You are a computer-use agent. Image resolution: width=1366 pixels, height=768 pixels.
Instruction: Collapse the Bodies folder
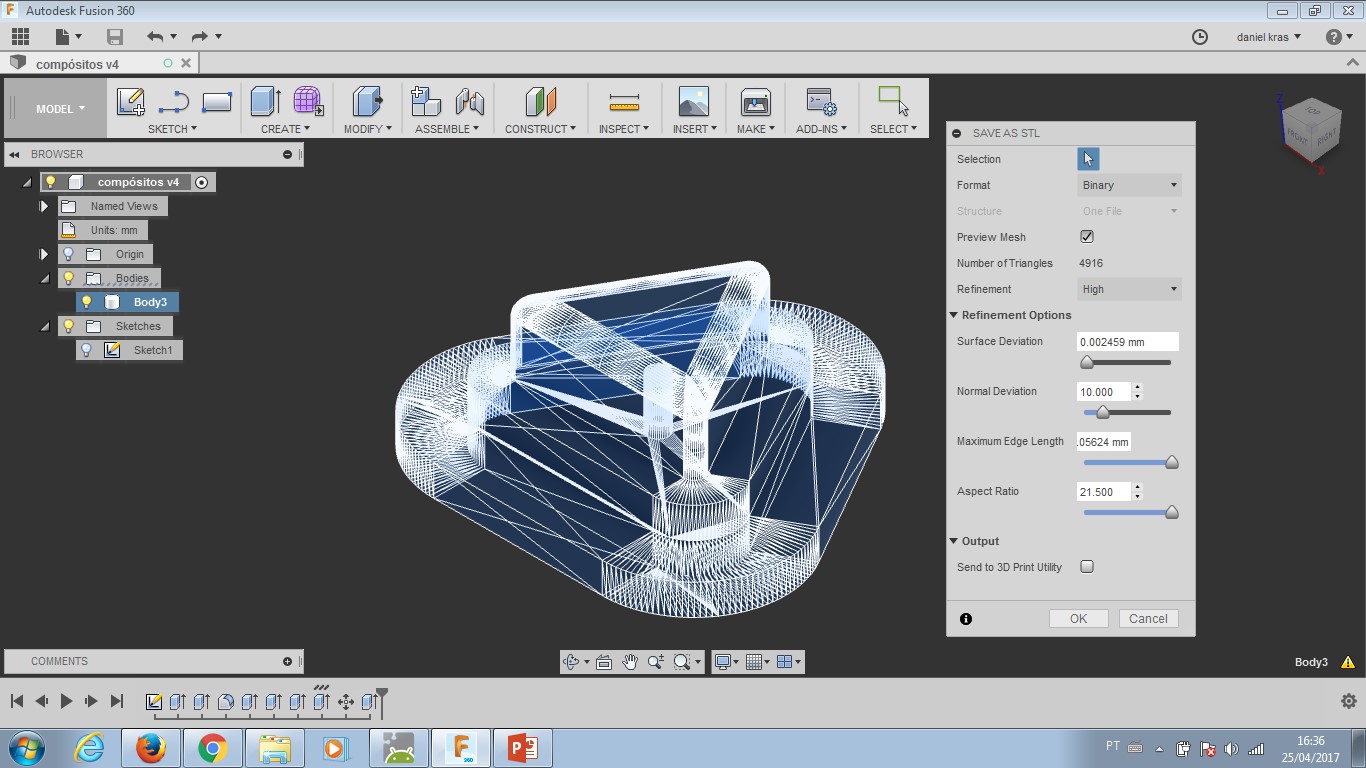point(44,279)
